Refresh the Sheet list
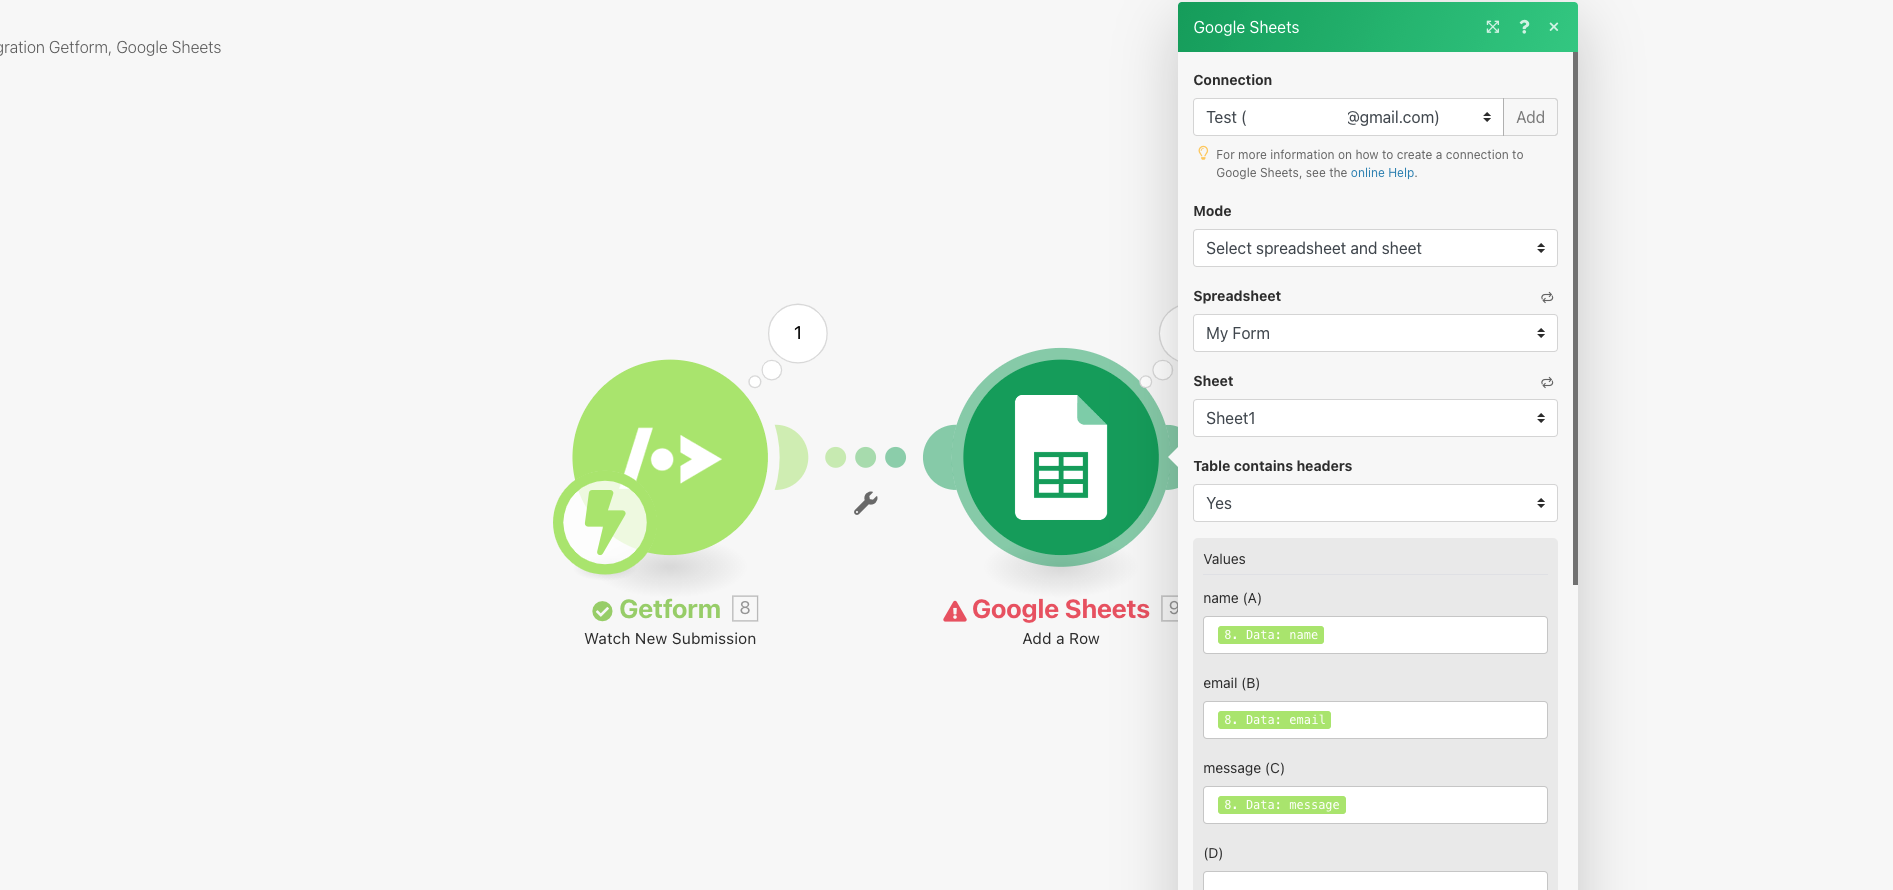The image size is (1893, 890). [x=1547, y=382]
